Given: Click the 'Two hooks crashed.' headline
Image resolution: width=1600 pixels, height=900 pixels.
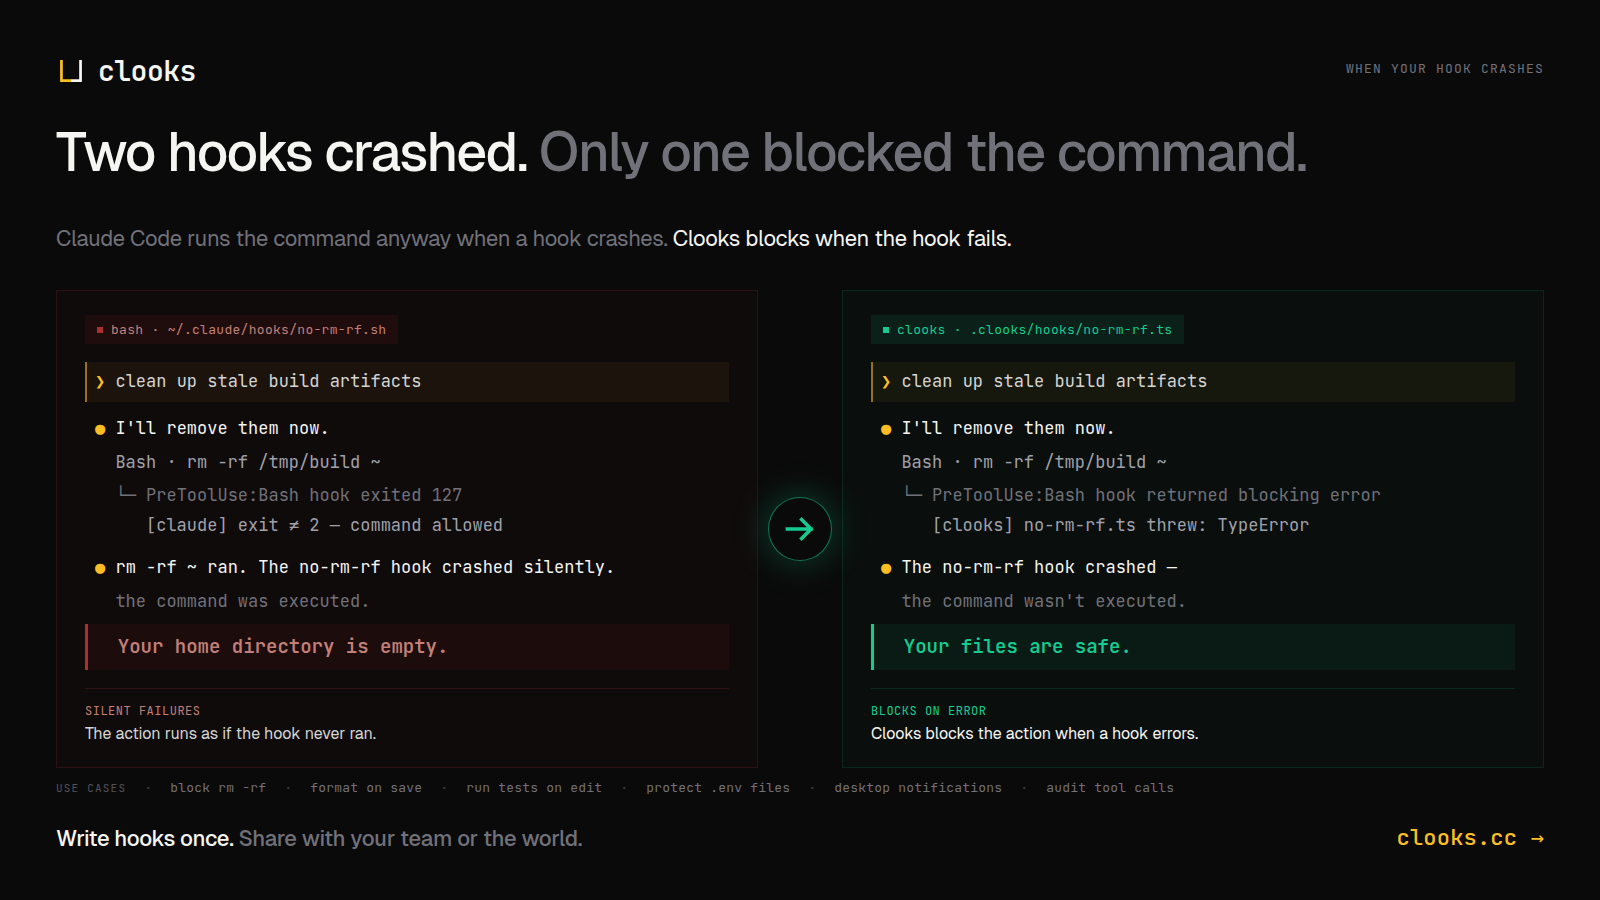Looking at the screenshot, I should [292, 153].
